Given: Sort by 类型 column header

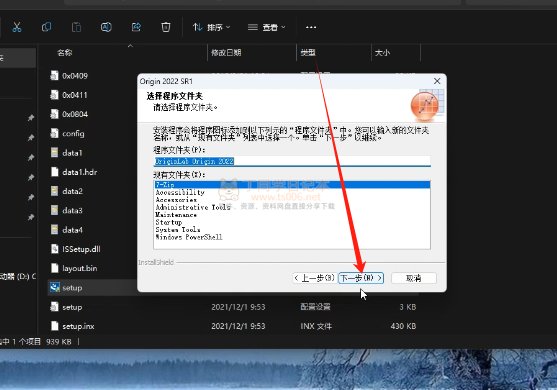Looking at the screenshot, I should [x=308, y=53].
